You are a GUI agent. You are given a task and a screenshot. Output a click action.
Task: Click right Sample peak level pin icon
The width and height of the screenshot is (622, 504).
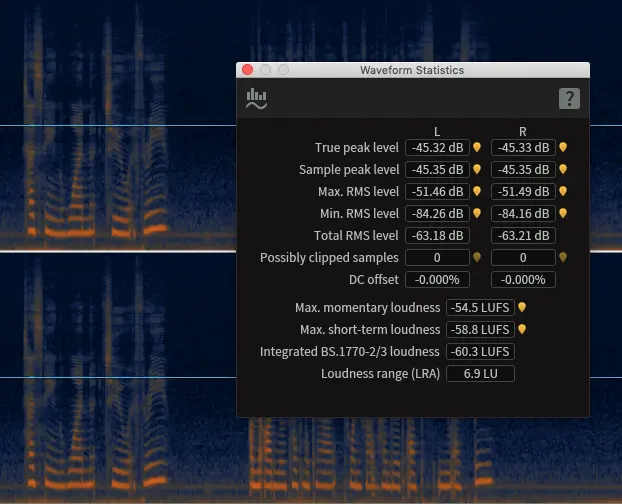tap(563, 169)
